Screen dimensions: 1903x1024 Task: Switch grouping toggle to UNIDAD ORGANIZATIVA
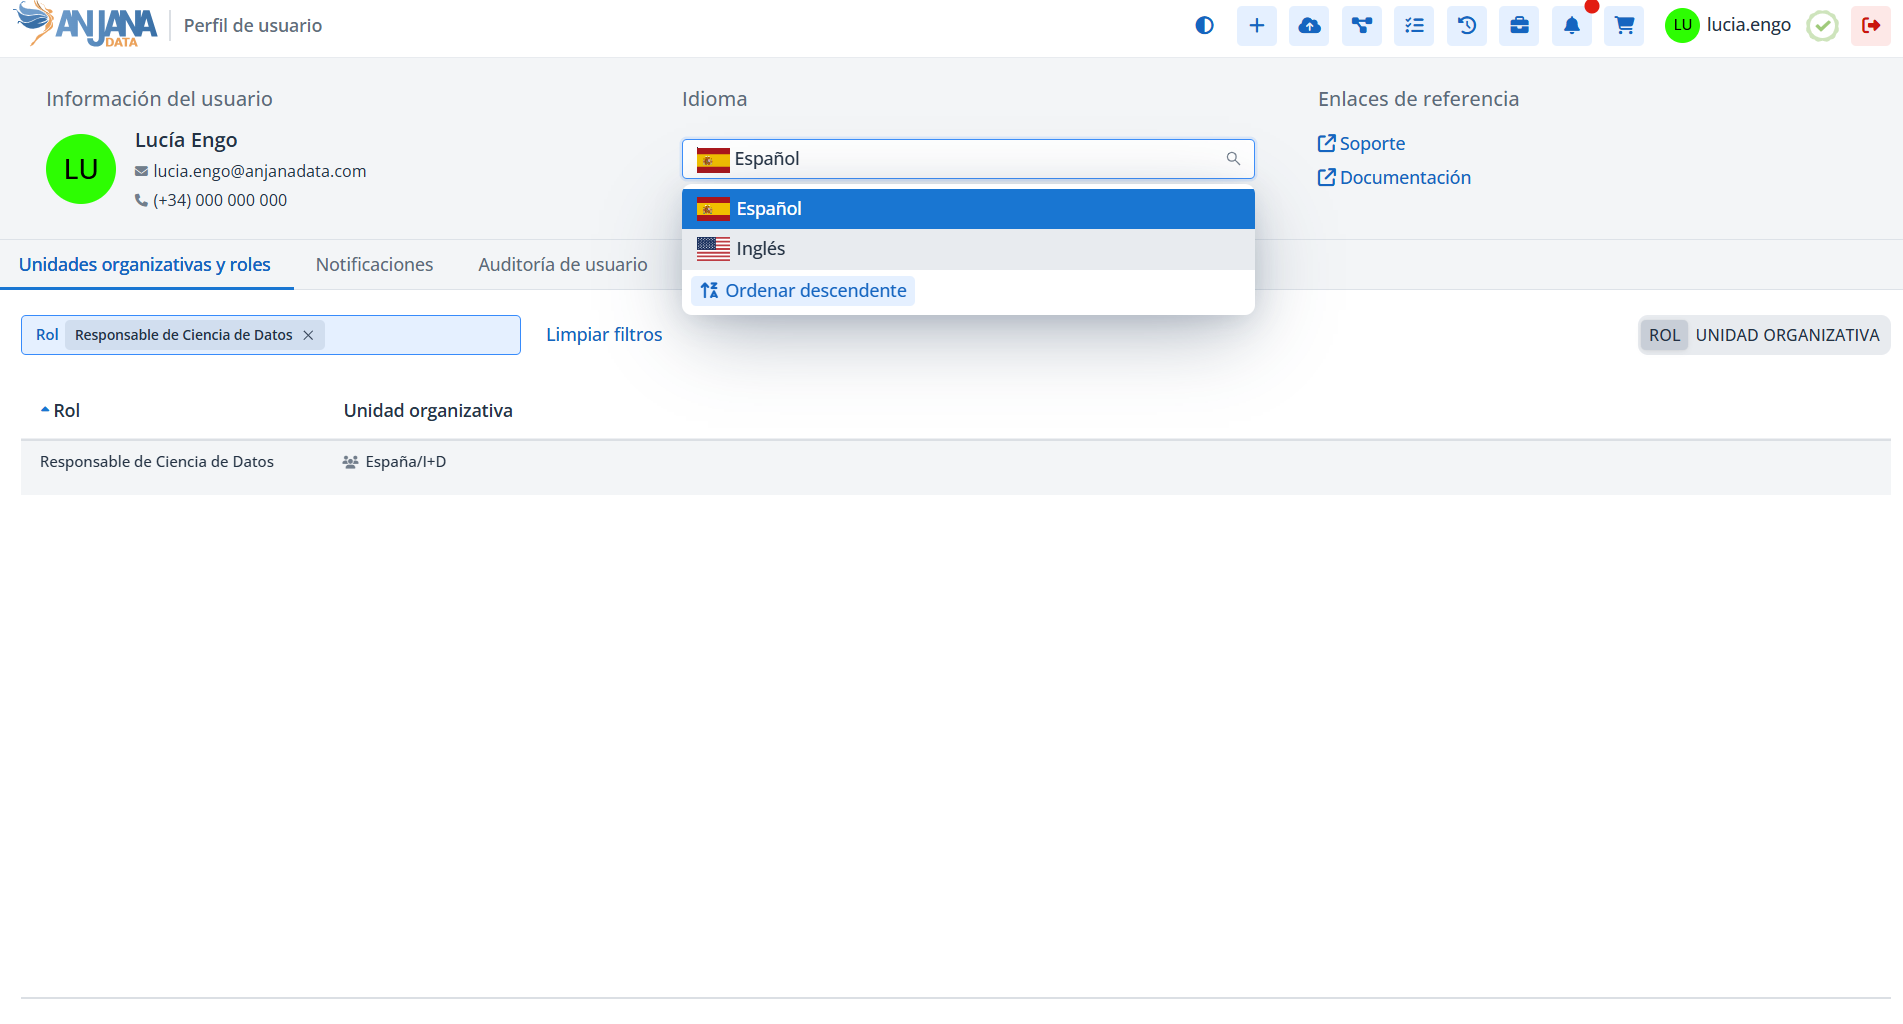(x=1786, y=336)
